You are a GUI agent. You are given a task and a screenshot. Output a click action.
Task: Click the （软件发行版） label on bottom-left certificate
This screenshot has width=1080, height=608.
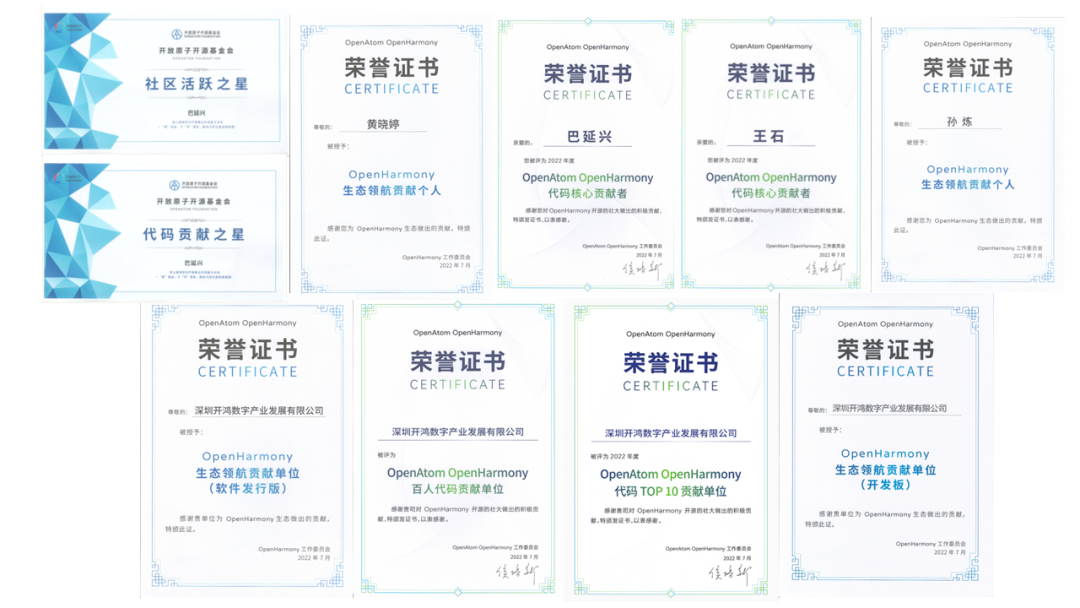247,489
